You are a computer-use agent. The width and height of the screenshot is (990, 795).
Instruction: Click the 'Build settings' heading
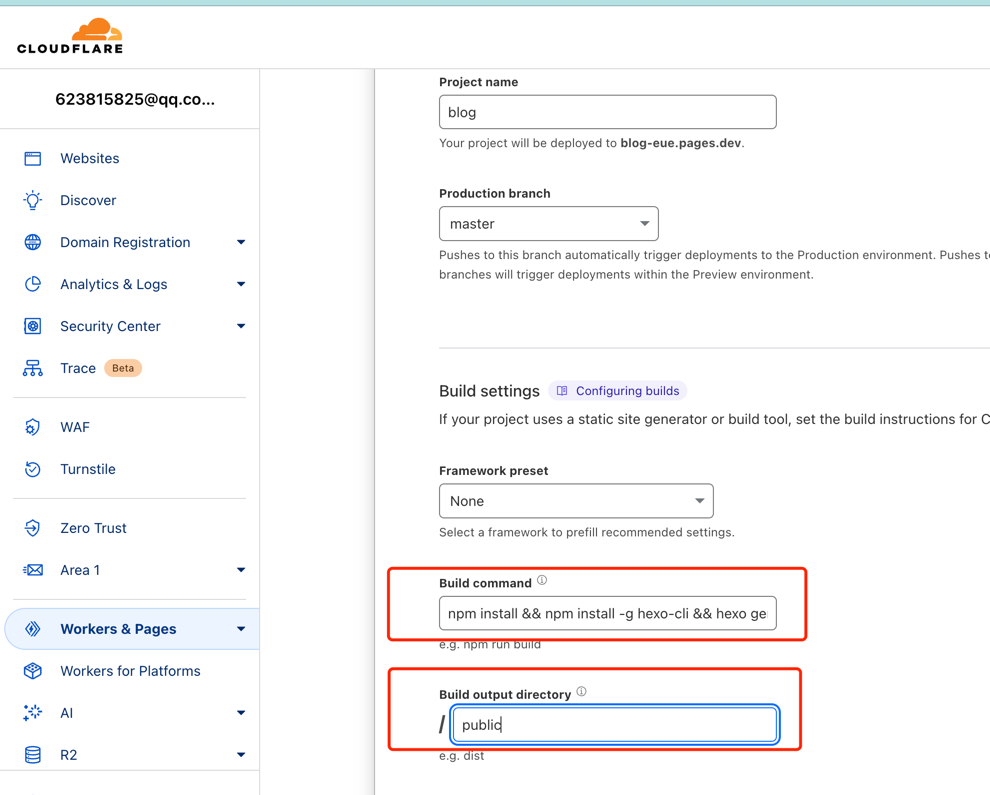click(489, 391)
